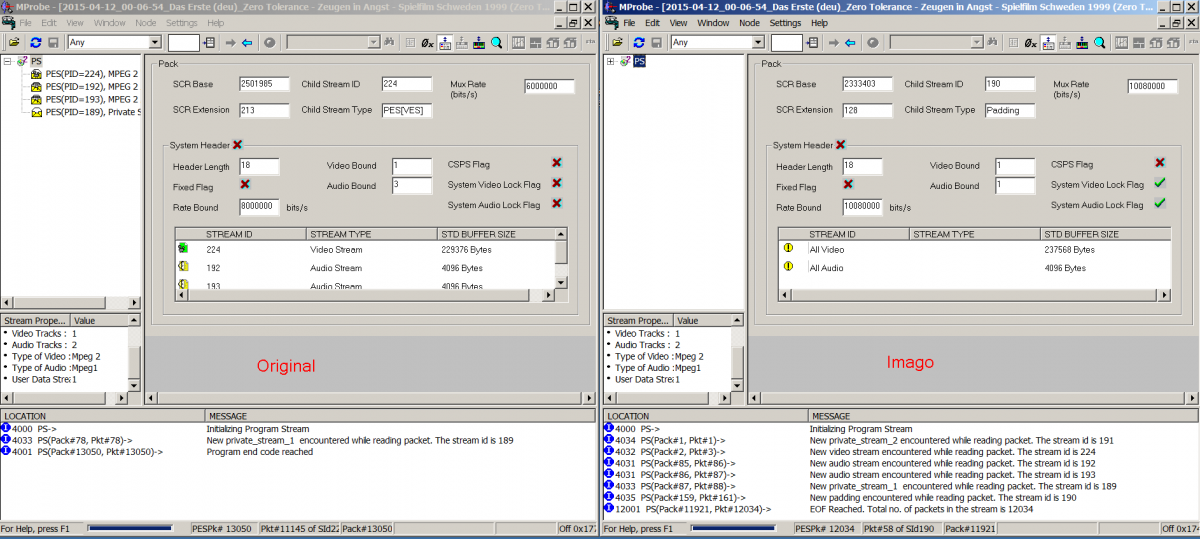Click the open file icon in Imago window toolbar

[618, 43]
